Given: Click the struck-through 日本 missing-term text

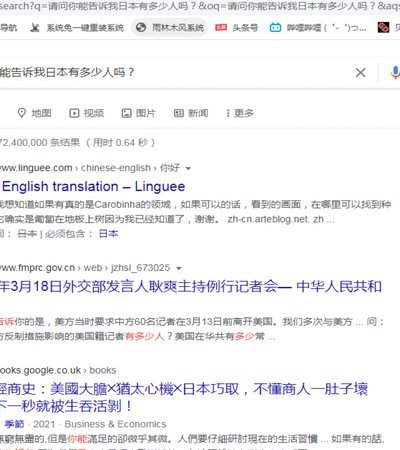Looking at the screenshot, I should (27, 234).
